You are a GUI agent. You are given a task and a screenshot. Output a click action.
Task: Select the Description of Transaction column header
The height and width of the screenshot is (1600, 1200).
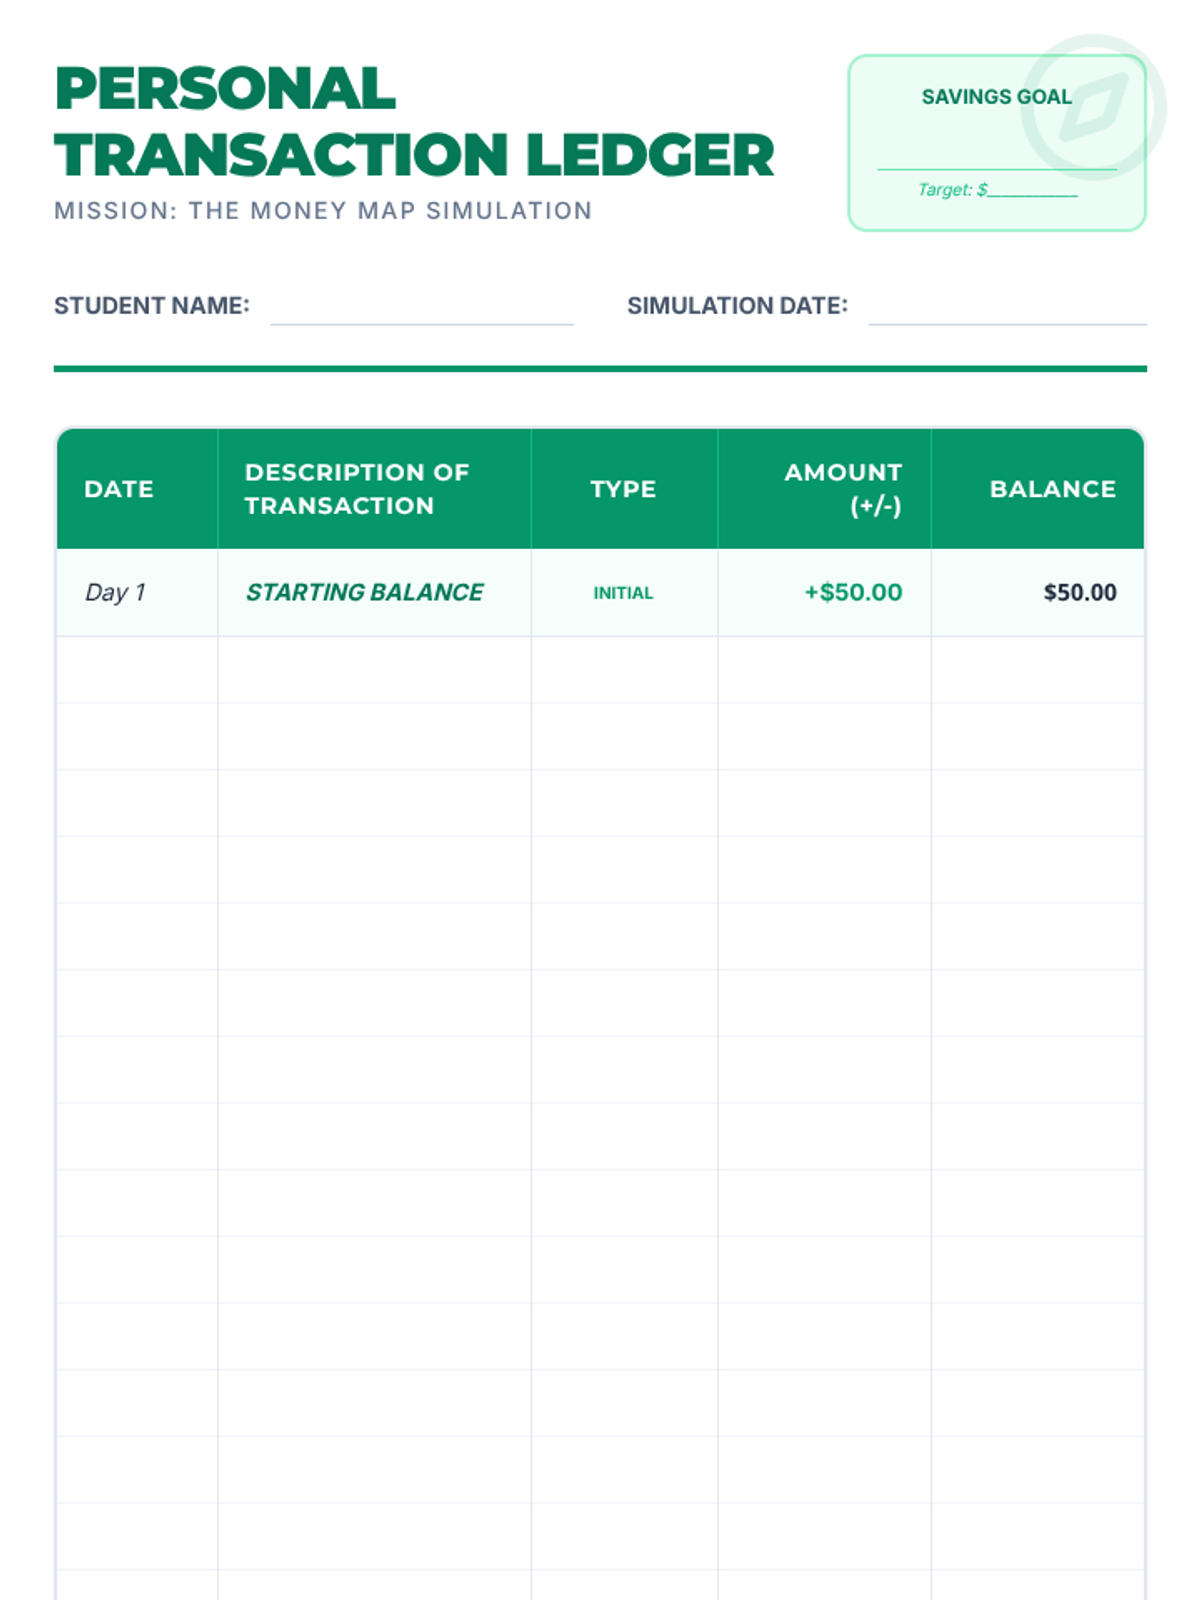tap(357, 489)
